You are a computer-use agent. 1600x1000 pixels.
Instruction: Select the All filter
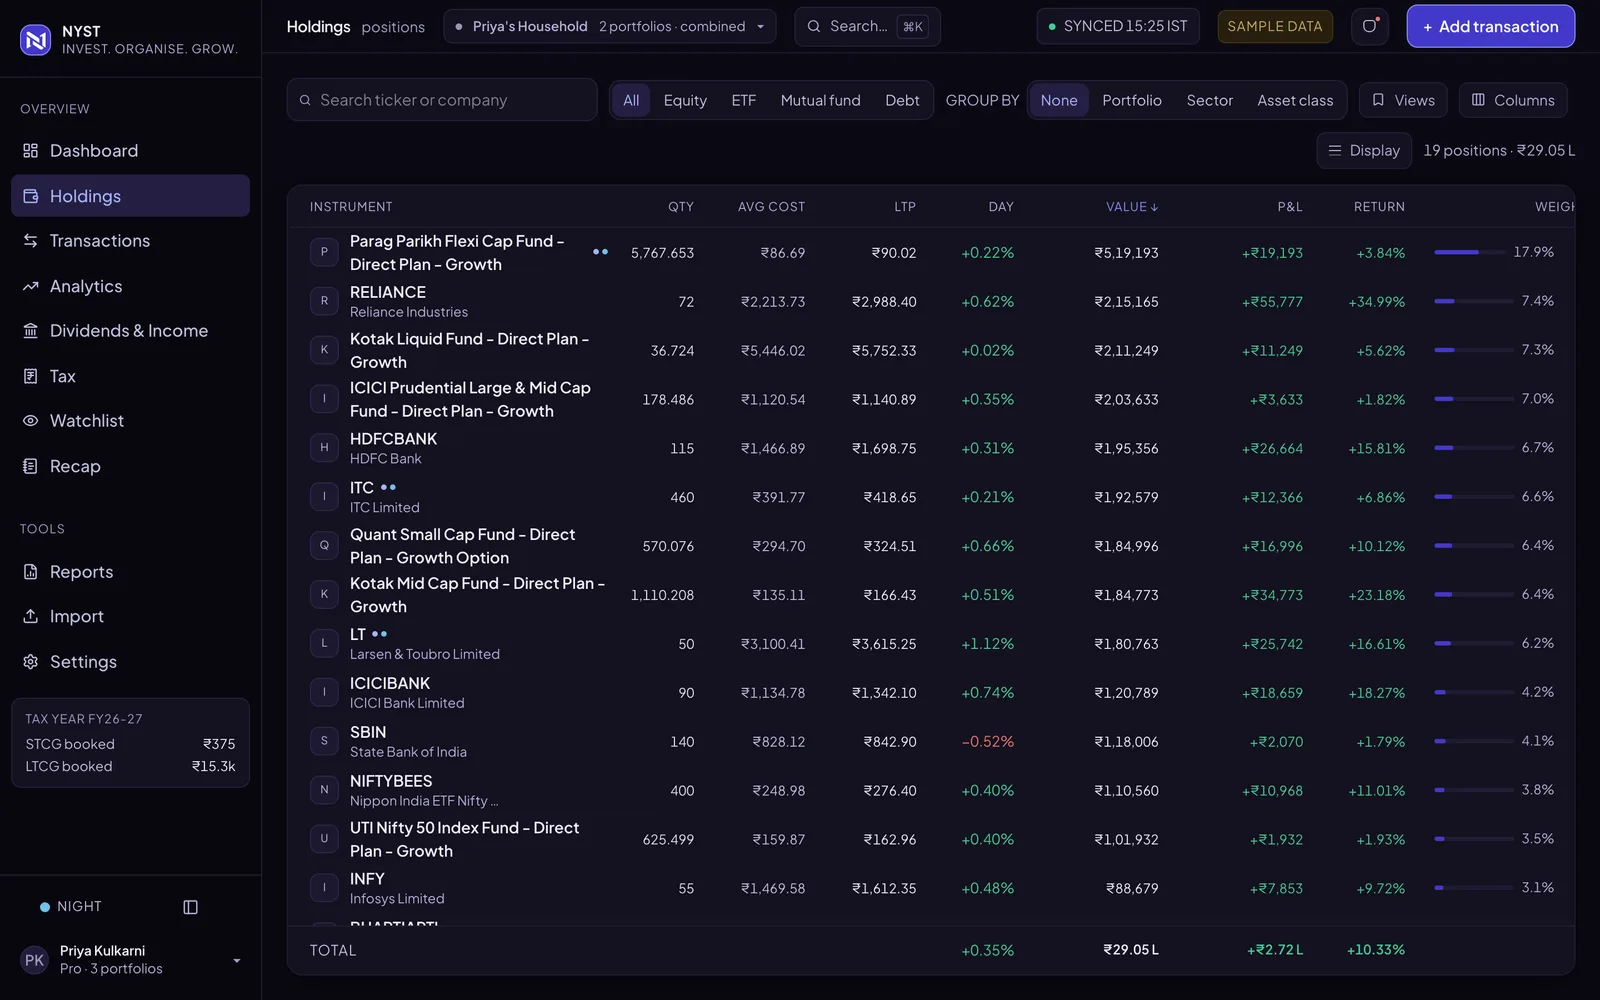(x=631, y=100)
